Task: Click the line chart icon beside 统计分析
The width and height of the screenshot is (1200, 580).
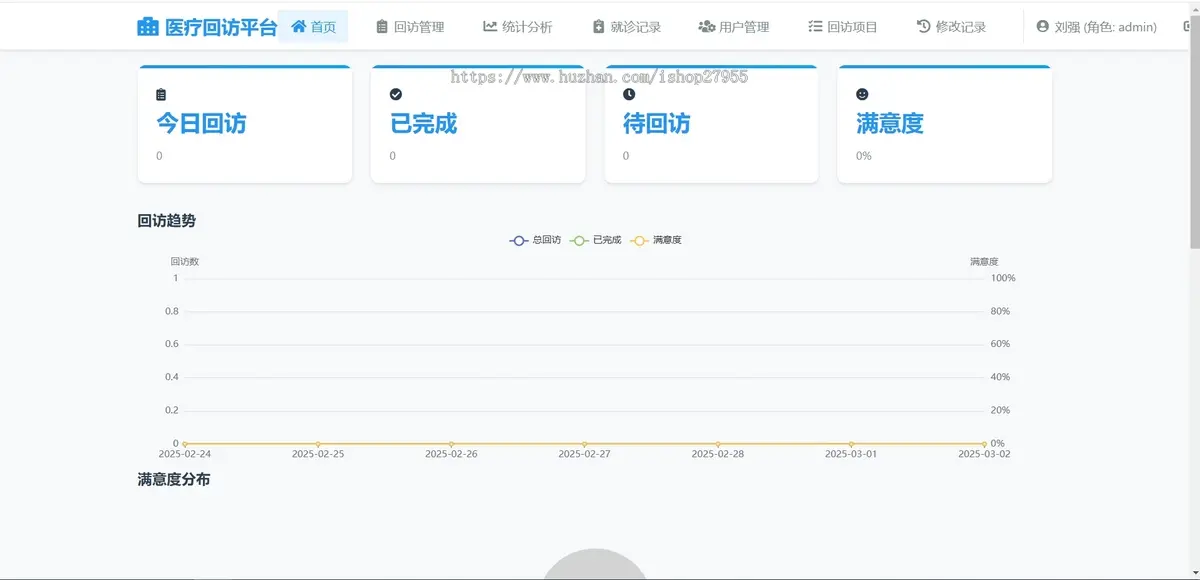Action: click(490, 27)
